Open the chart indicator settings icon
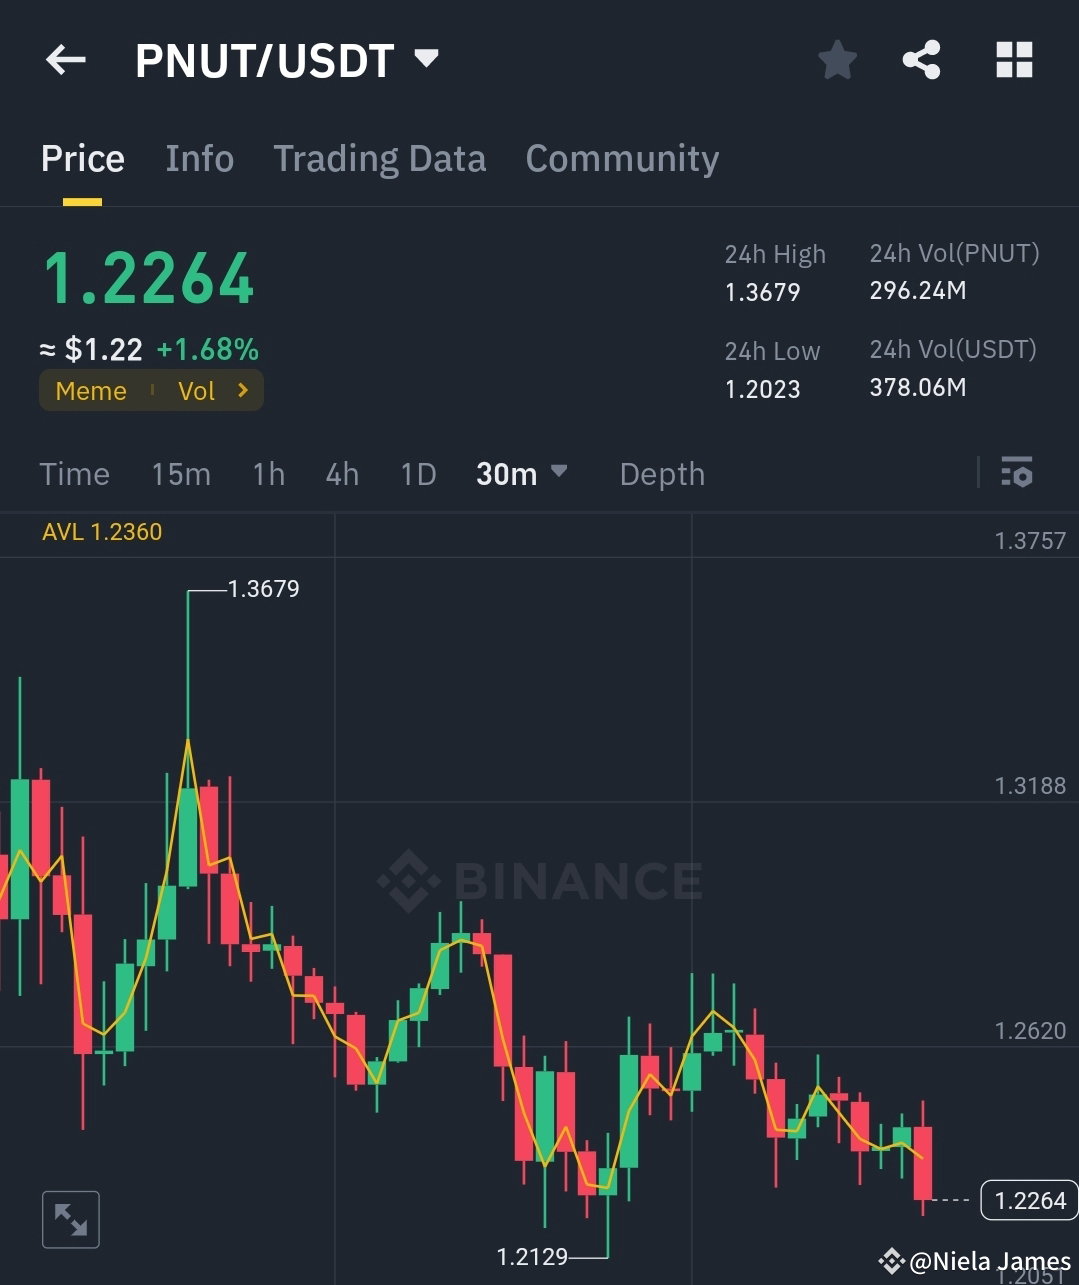The image size is (1079, 1285). click(1016, 472)
